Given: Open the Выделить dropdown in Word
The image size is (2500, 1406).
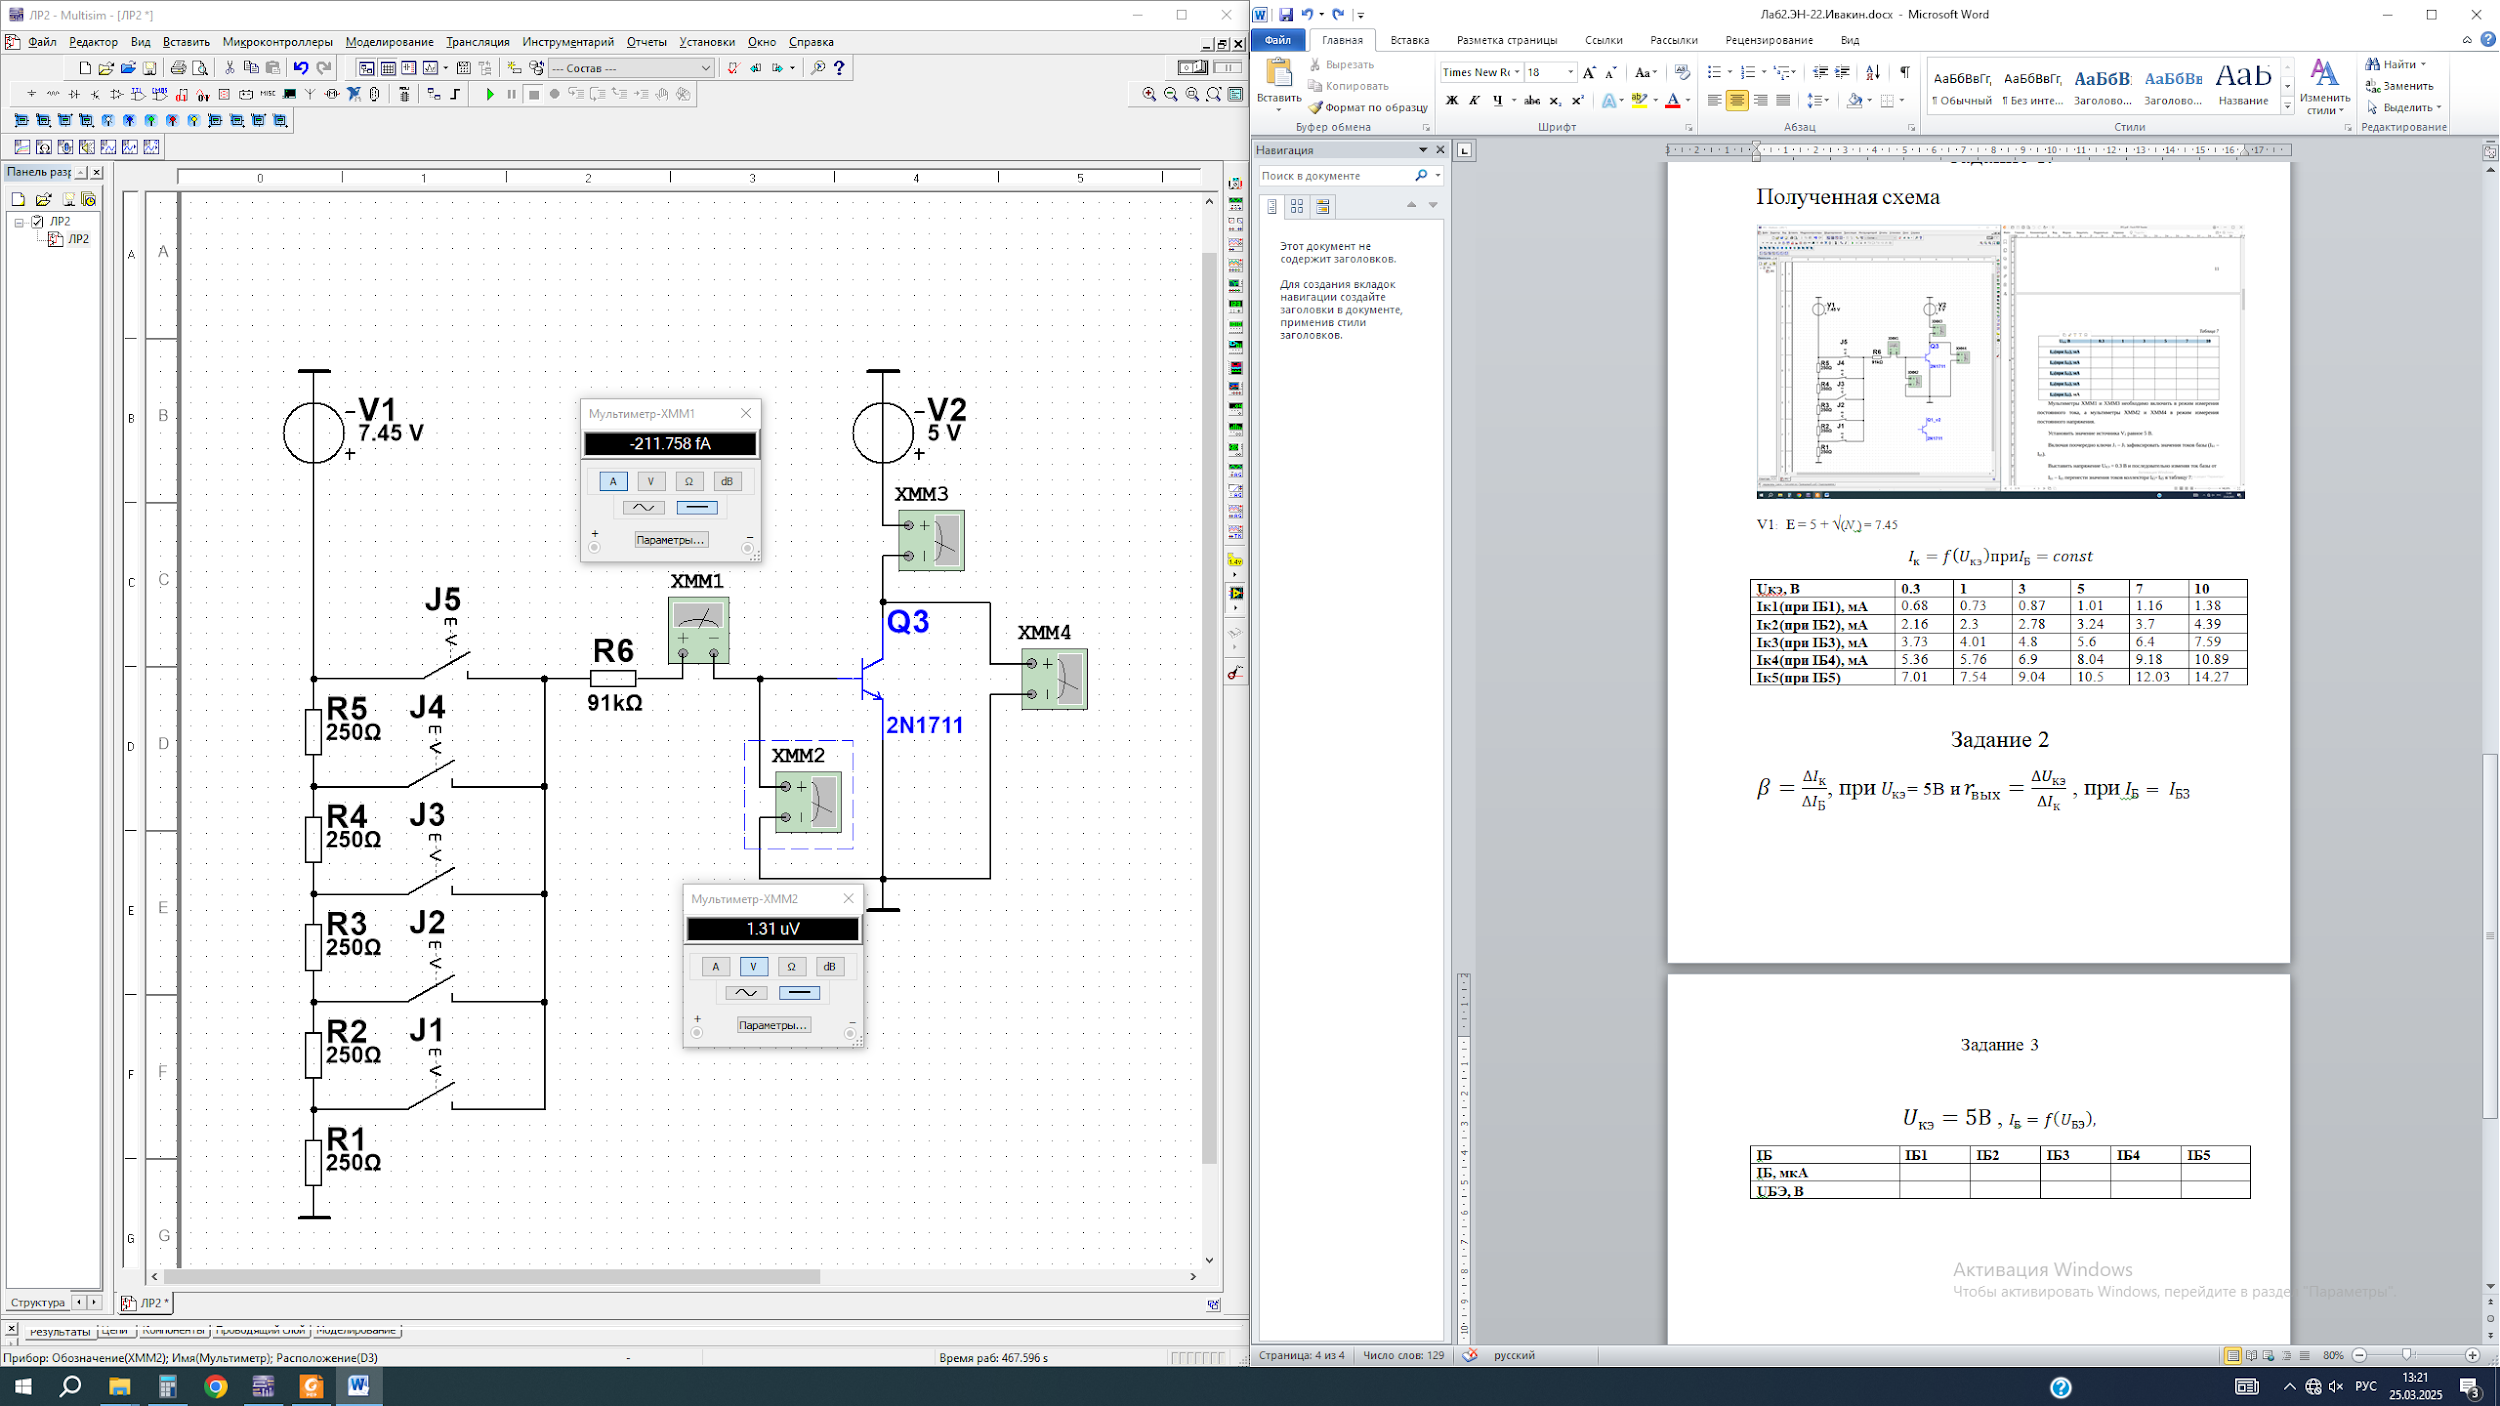Looking at the screenshot, I should coord(2404,107).
